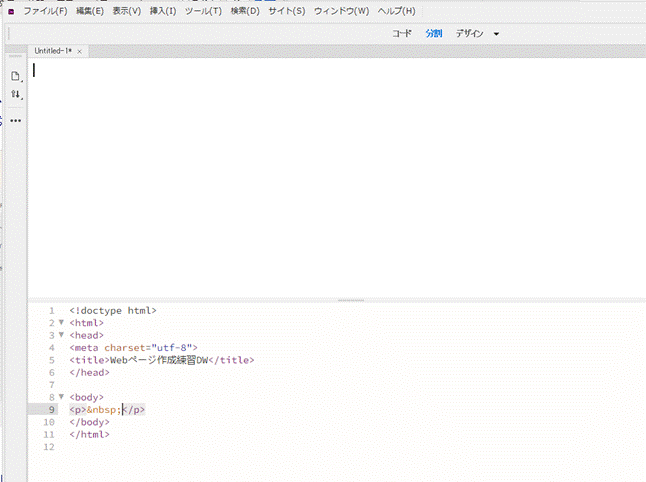Viewport: 646px width, 482px height.
Task: Switch to コード (Code) view
Action: coord(401,33)
